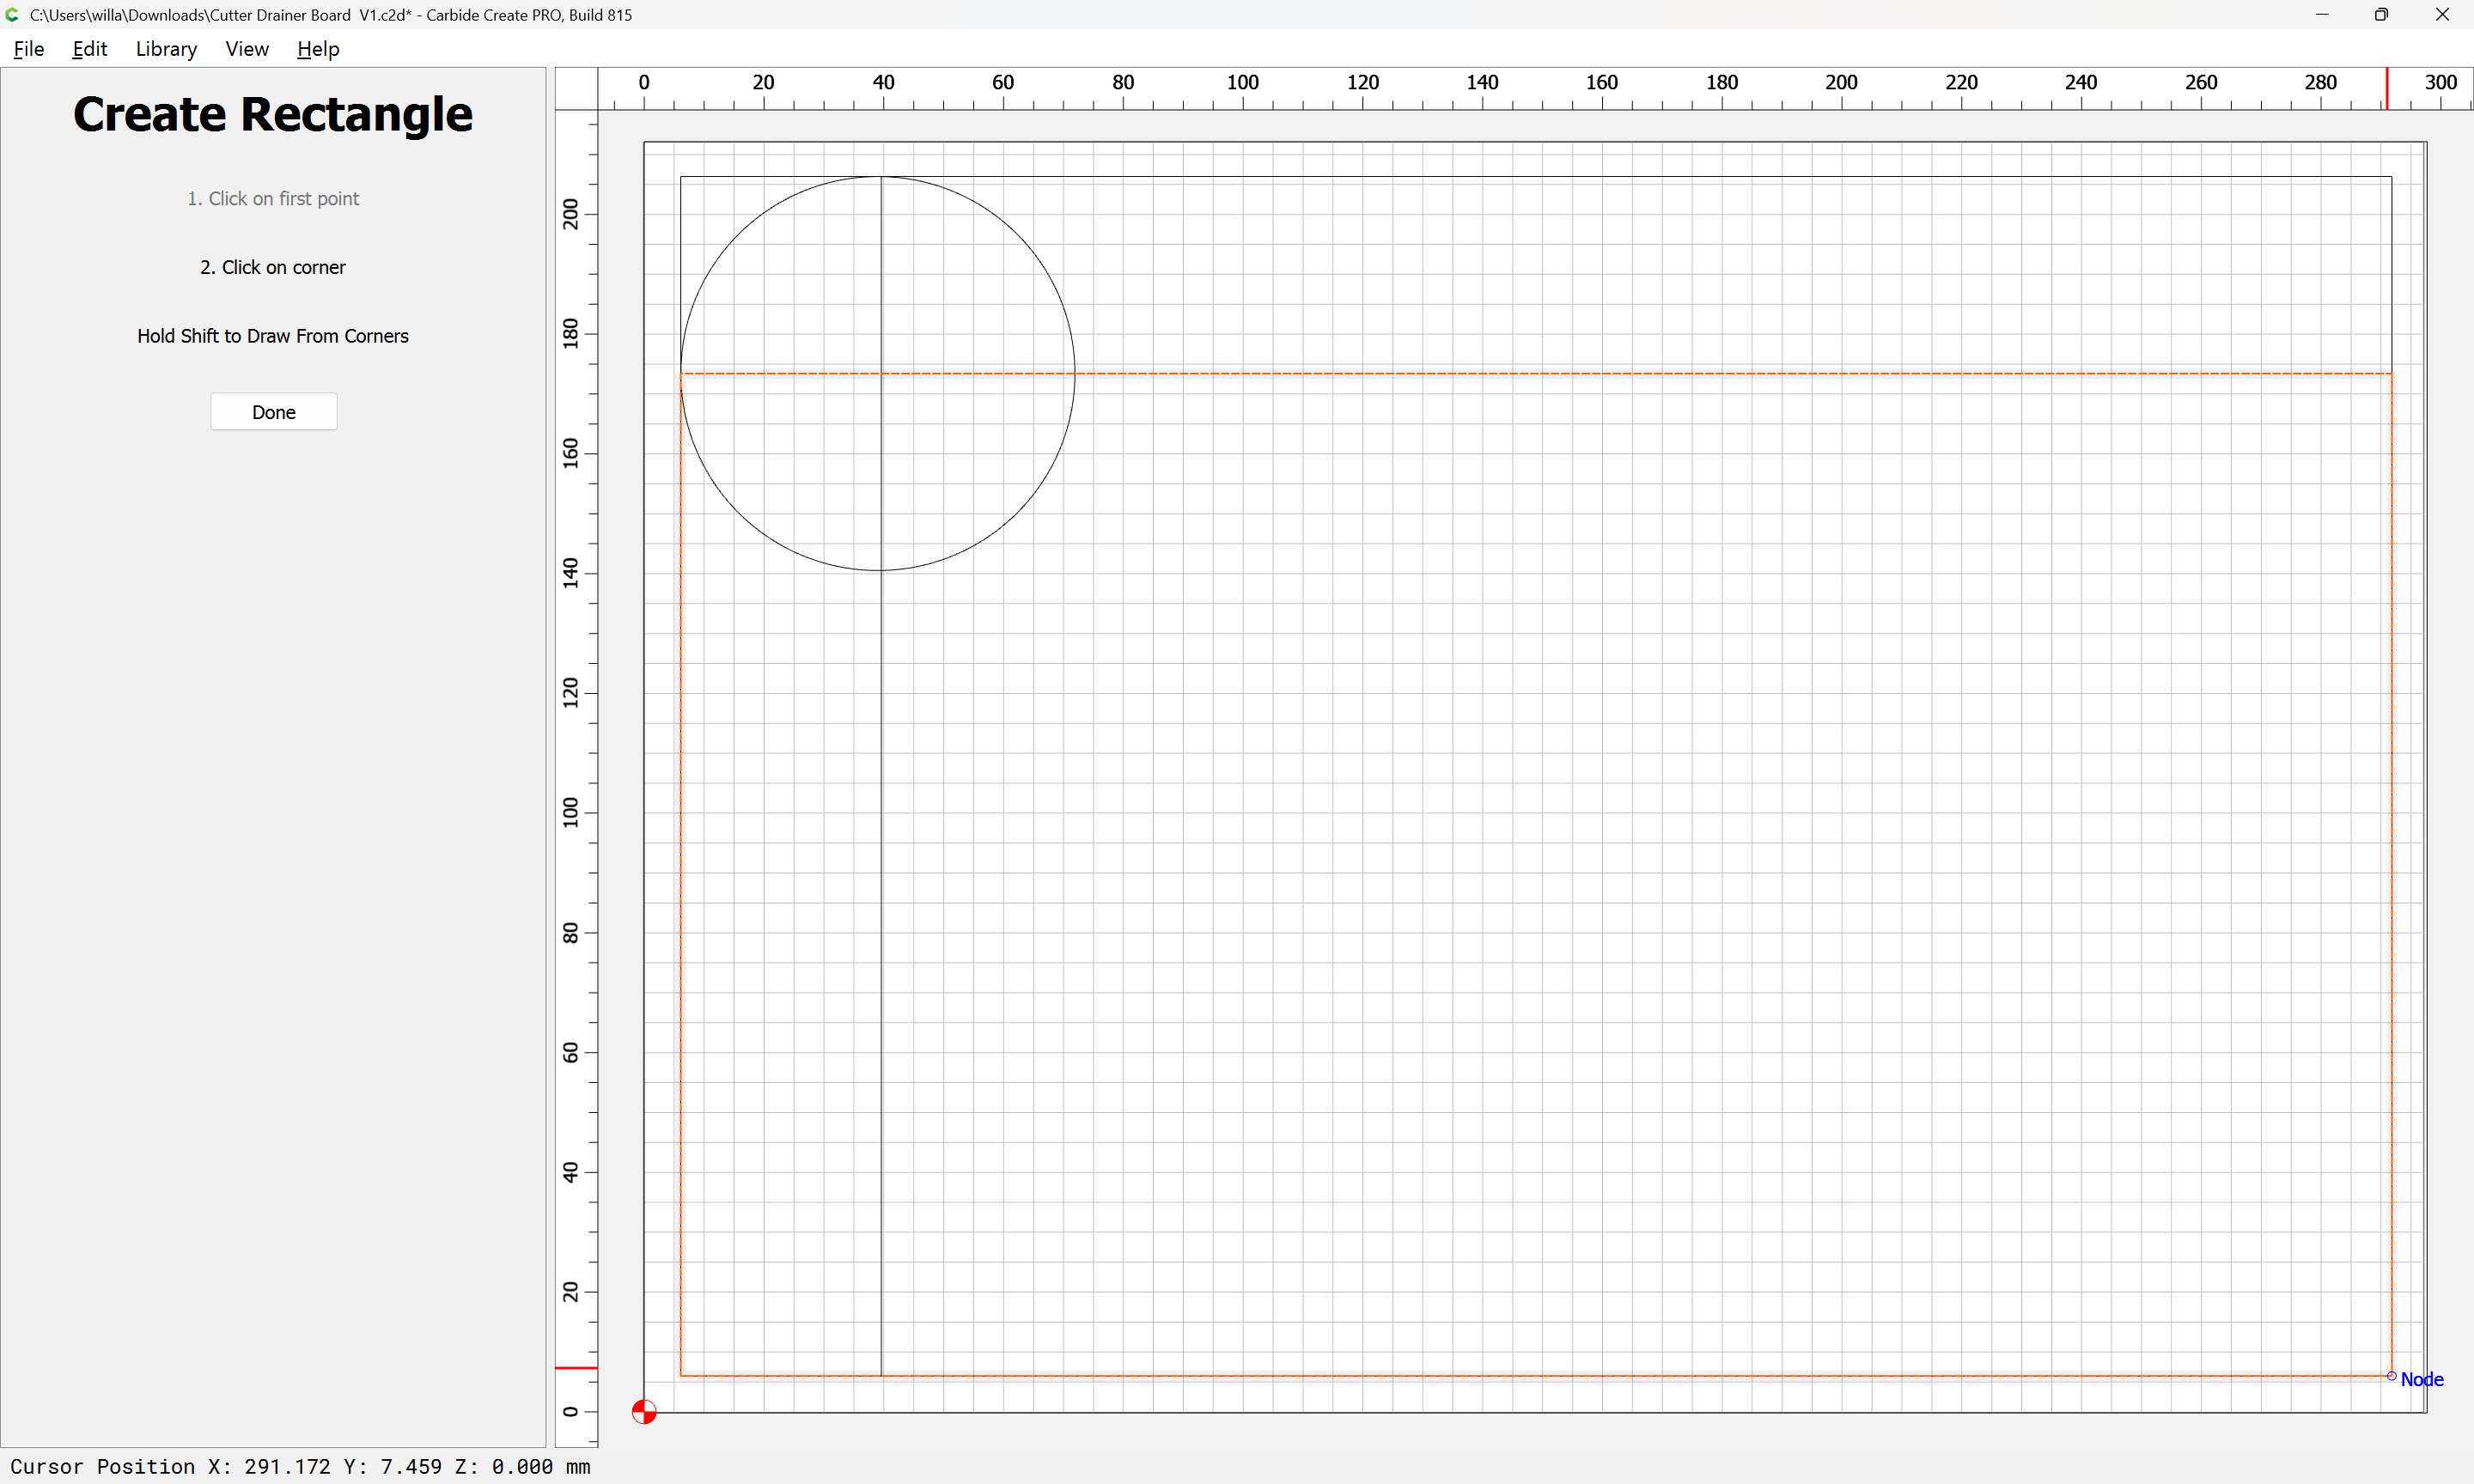2474x1484 pixels.
Task: Click the '2. Click on corner' instruction text
Action: point(273,267)
